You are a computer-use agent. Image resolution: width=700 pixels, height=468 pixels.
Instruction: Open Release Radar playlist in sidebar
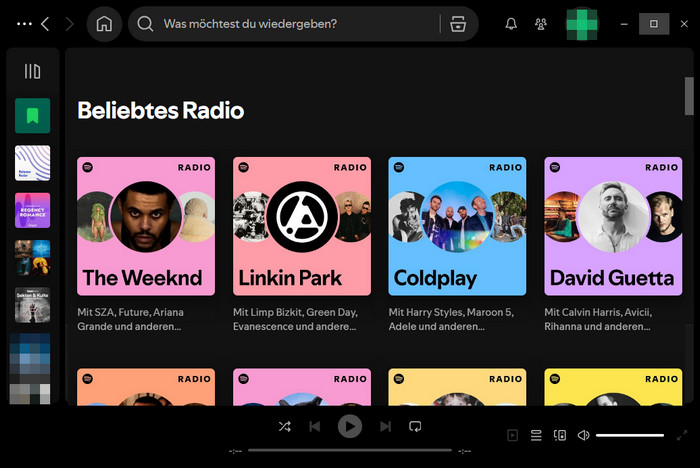point(33,163)
